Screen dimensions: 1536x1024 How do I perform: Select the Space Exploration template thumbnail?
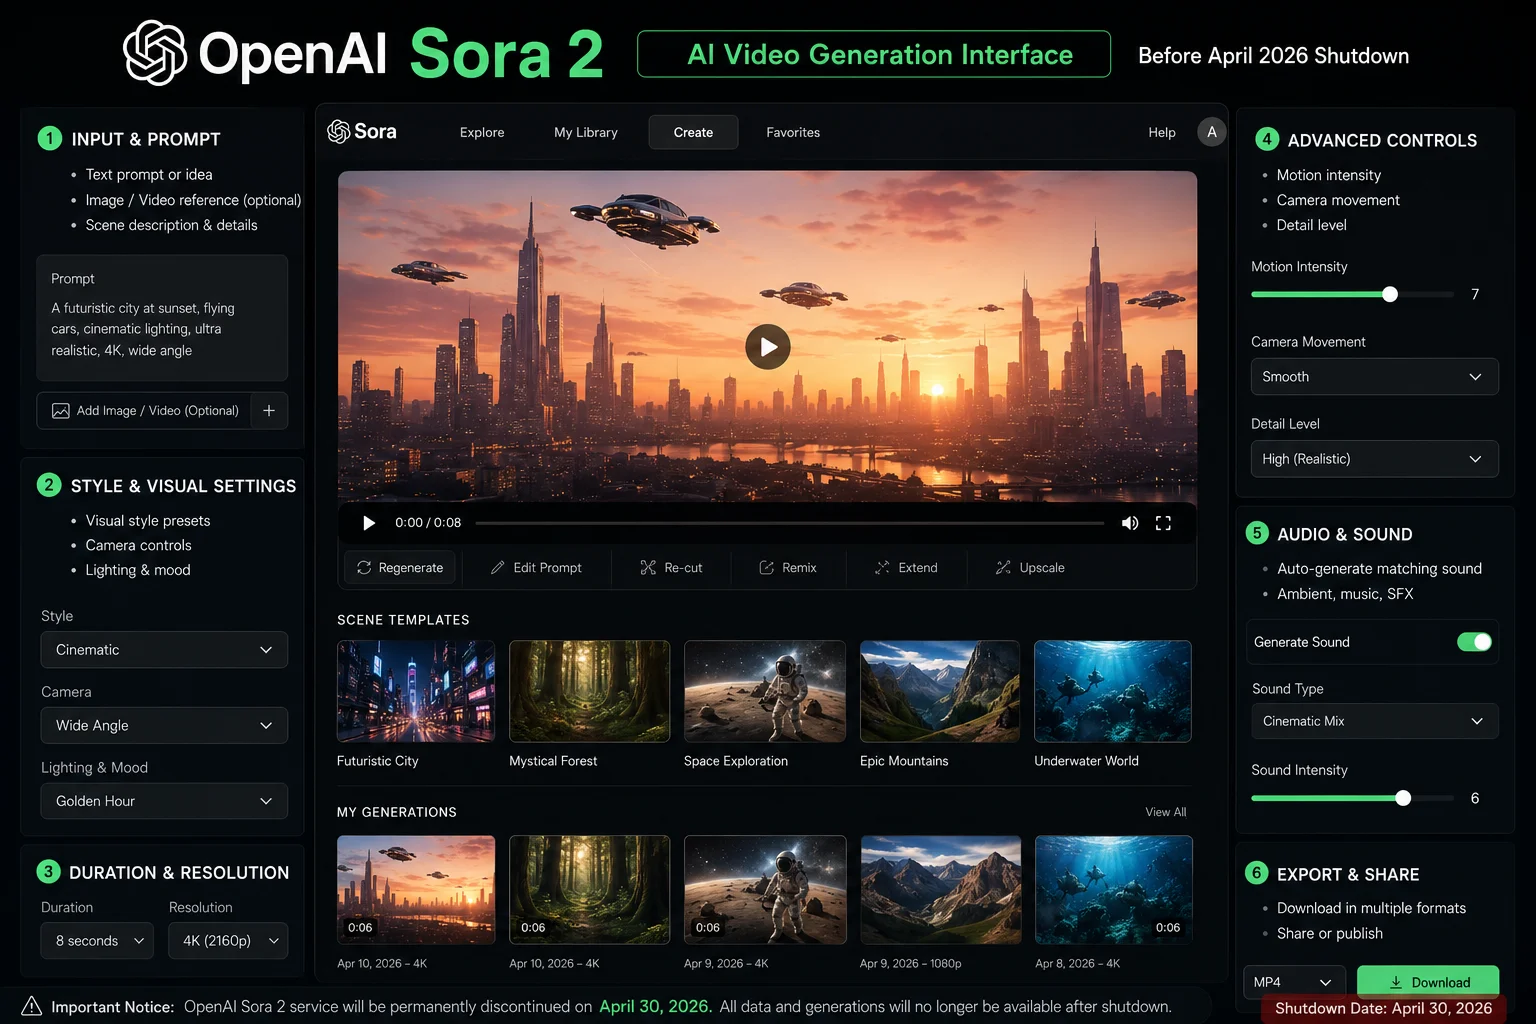(x=765, y=691)
